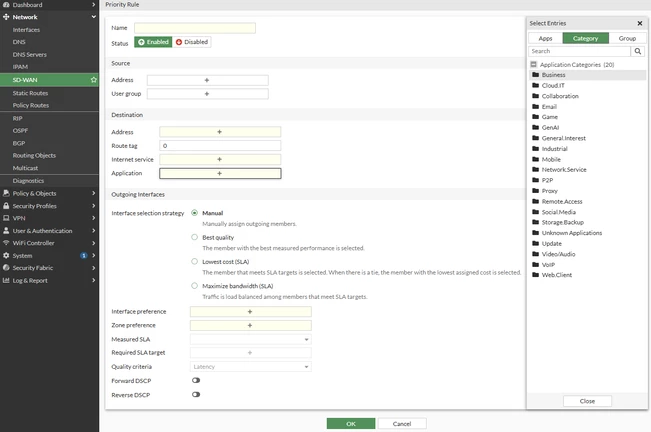Switch to the Category tab

coord(586,38)
